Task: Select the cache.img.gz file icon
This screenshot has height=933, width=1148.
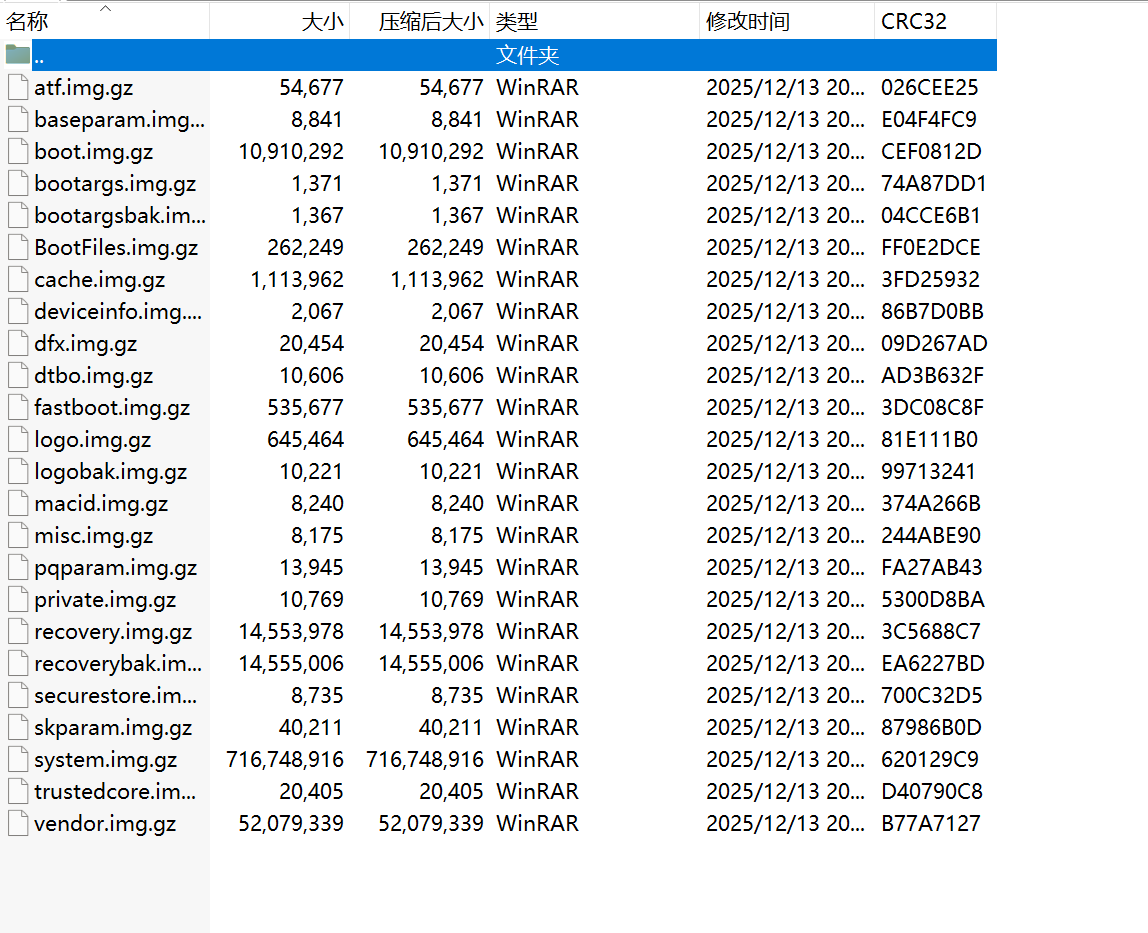Action: (x=18, y=280)
